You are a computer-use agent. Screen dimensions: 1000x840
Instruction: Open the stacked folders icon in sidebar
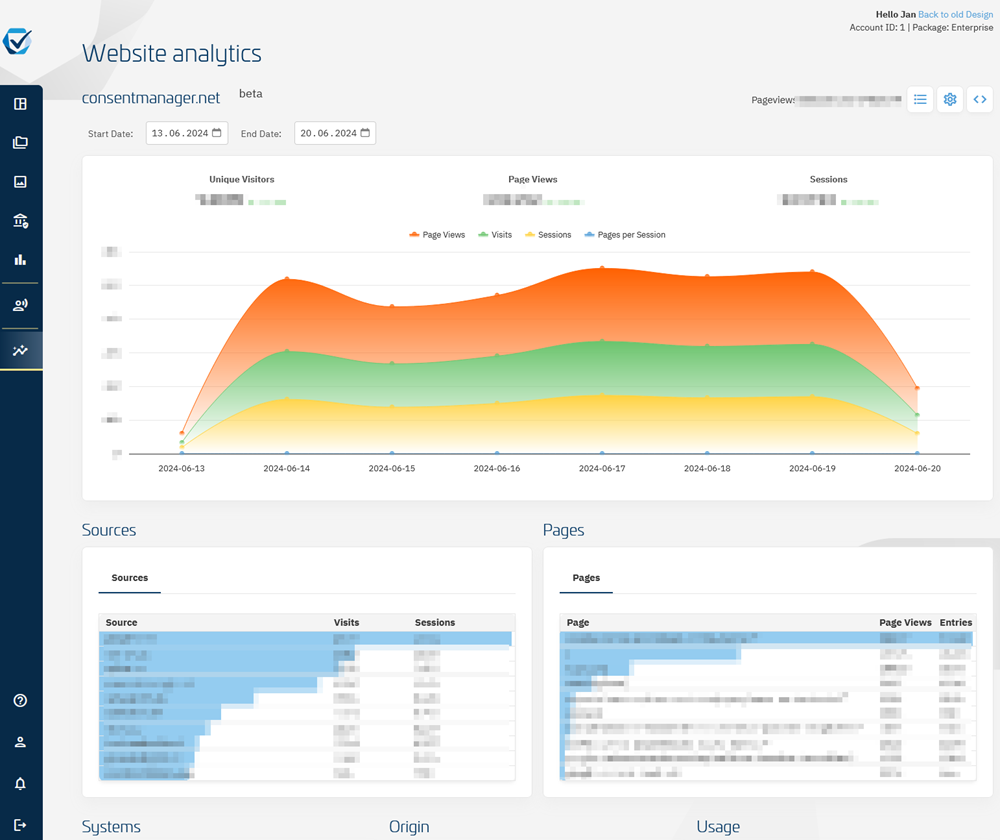20,143
